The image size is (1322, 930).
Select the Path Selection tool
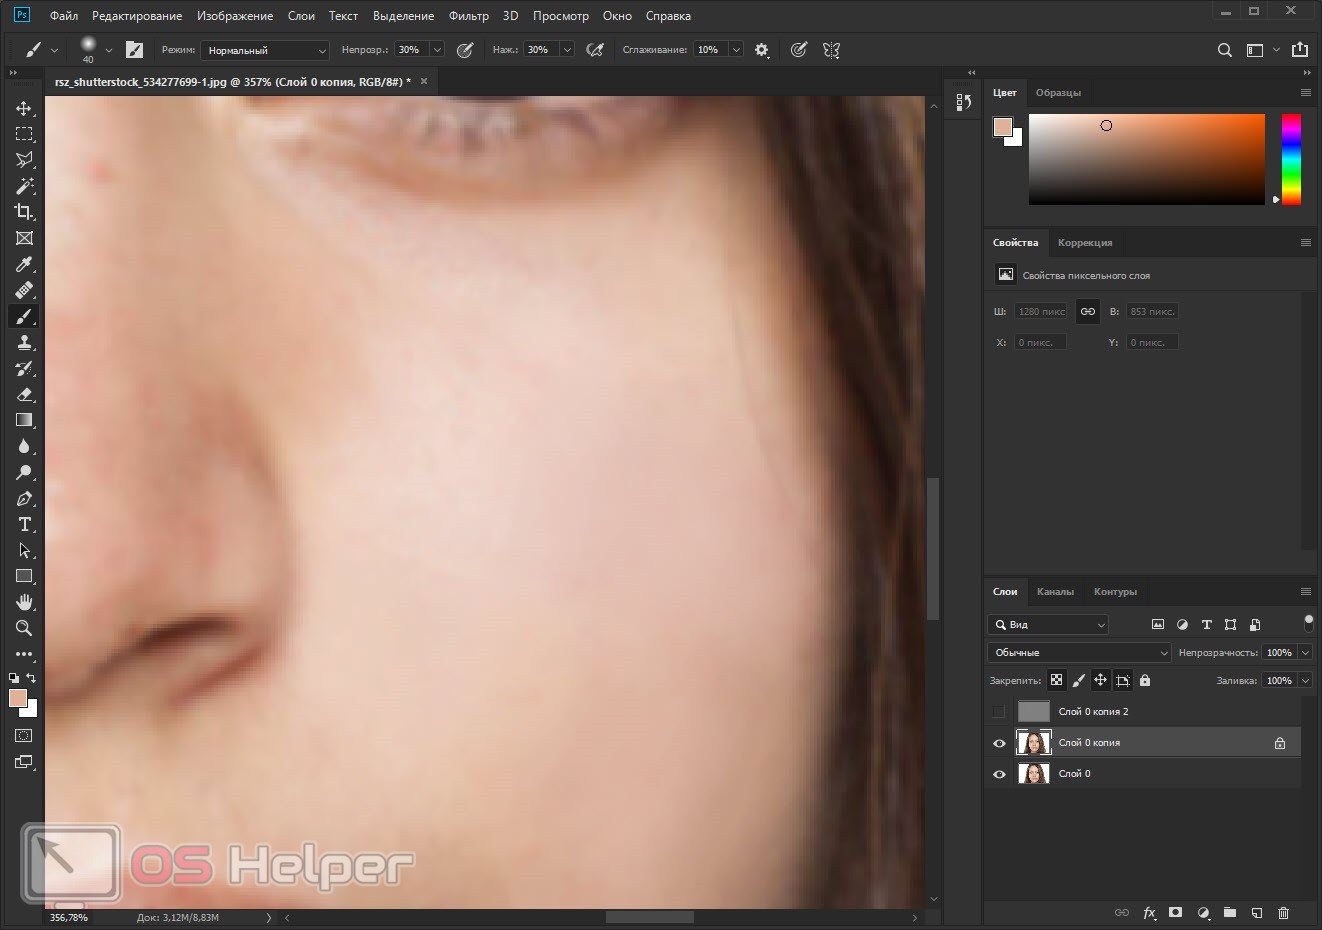24,550
